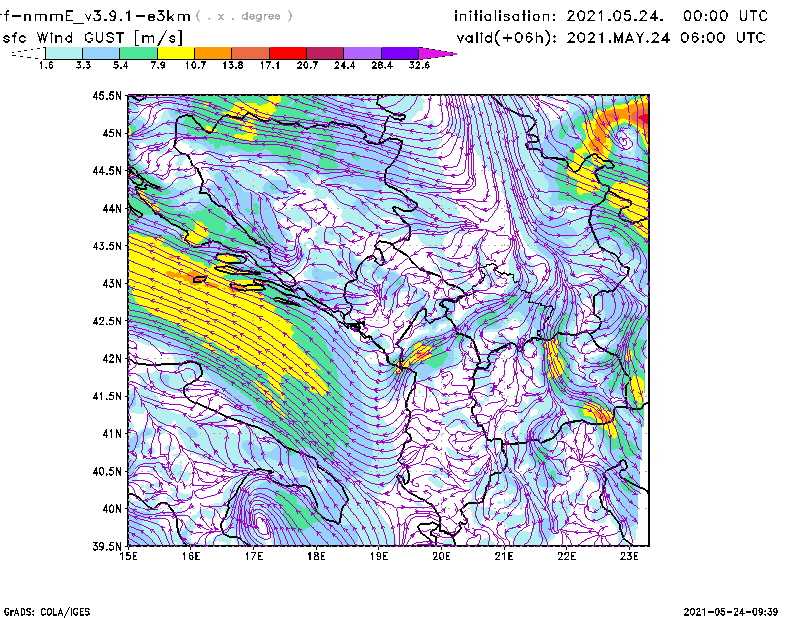The width and height of the screenshot is (800, 618).
Task: Click the 41.5N latitude label
Action: 107,396
